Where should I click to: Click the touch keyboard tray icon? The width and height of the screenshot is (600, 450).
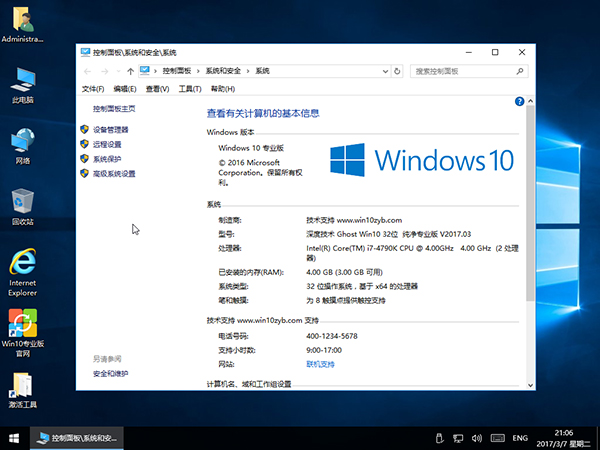(497, 438)
